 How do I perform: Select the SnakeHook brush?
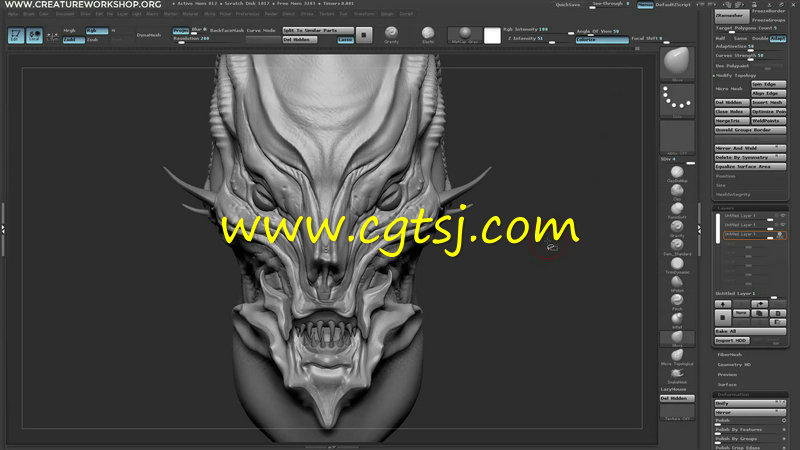pyautogui.click(x=677, y=376)
